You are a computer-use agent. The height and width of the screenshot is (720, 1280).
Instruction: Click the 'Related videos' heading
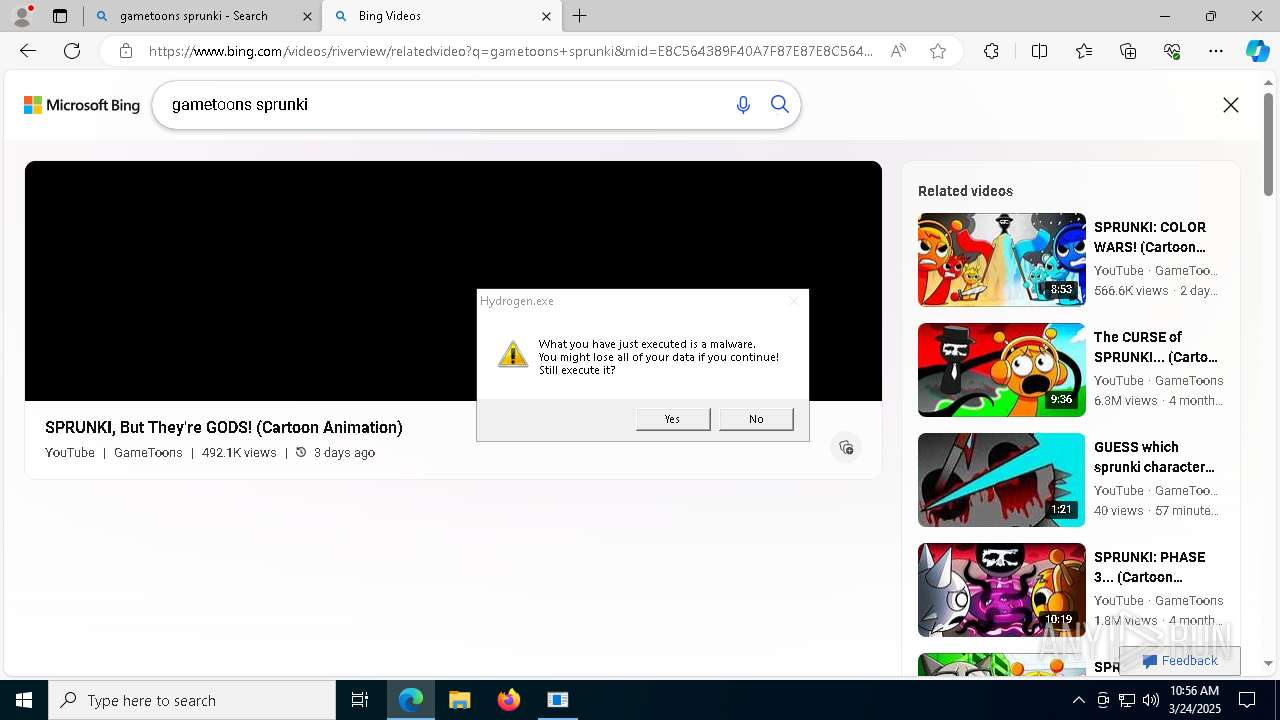click(965, 191)
